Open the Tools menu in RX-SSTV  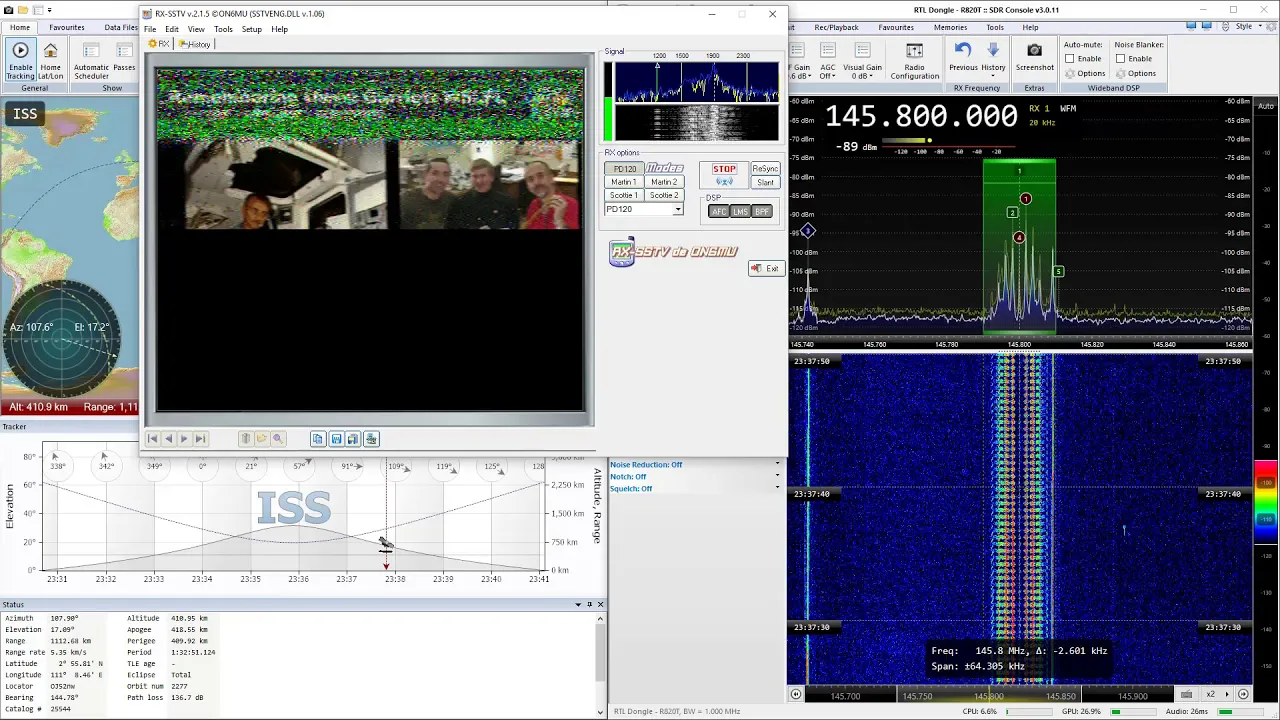(x=223, y=29)
